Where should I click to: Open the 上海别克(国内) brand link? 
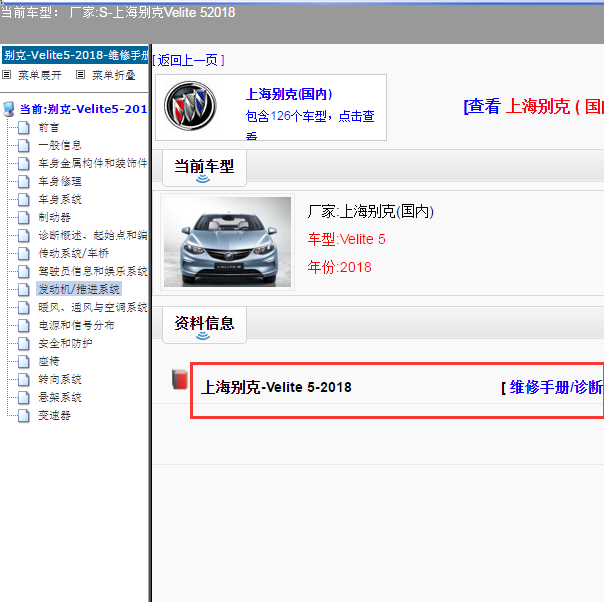click(289, 94)
